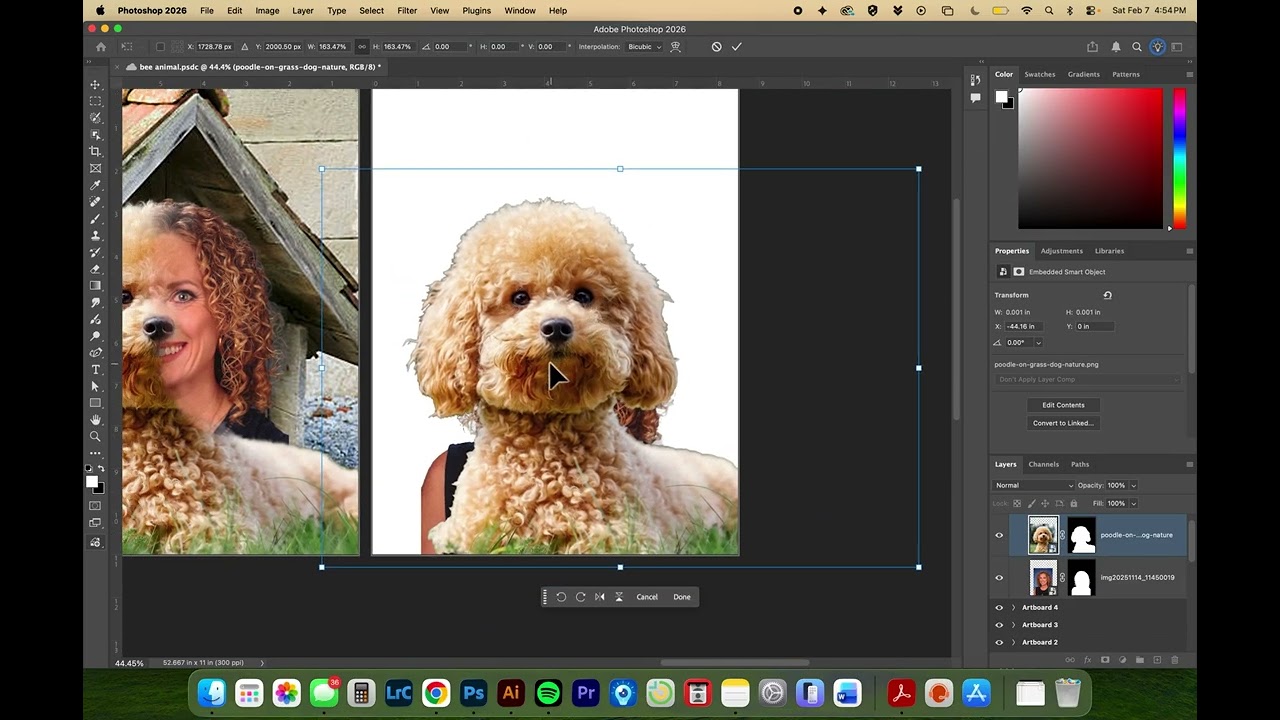
Task: Toggle lock transparent pixels icon
Action: coord(1017,503)
